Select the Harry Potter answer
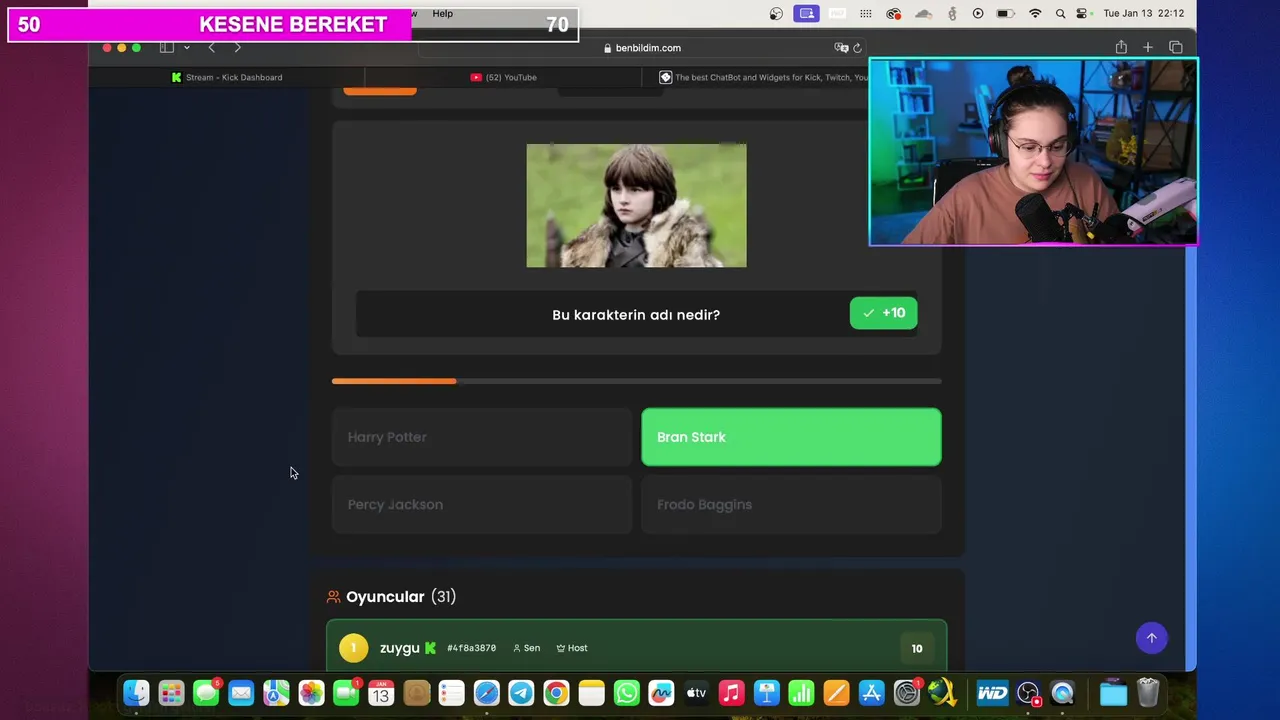 [x=482, y=437]
